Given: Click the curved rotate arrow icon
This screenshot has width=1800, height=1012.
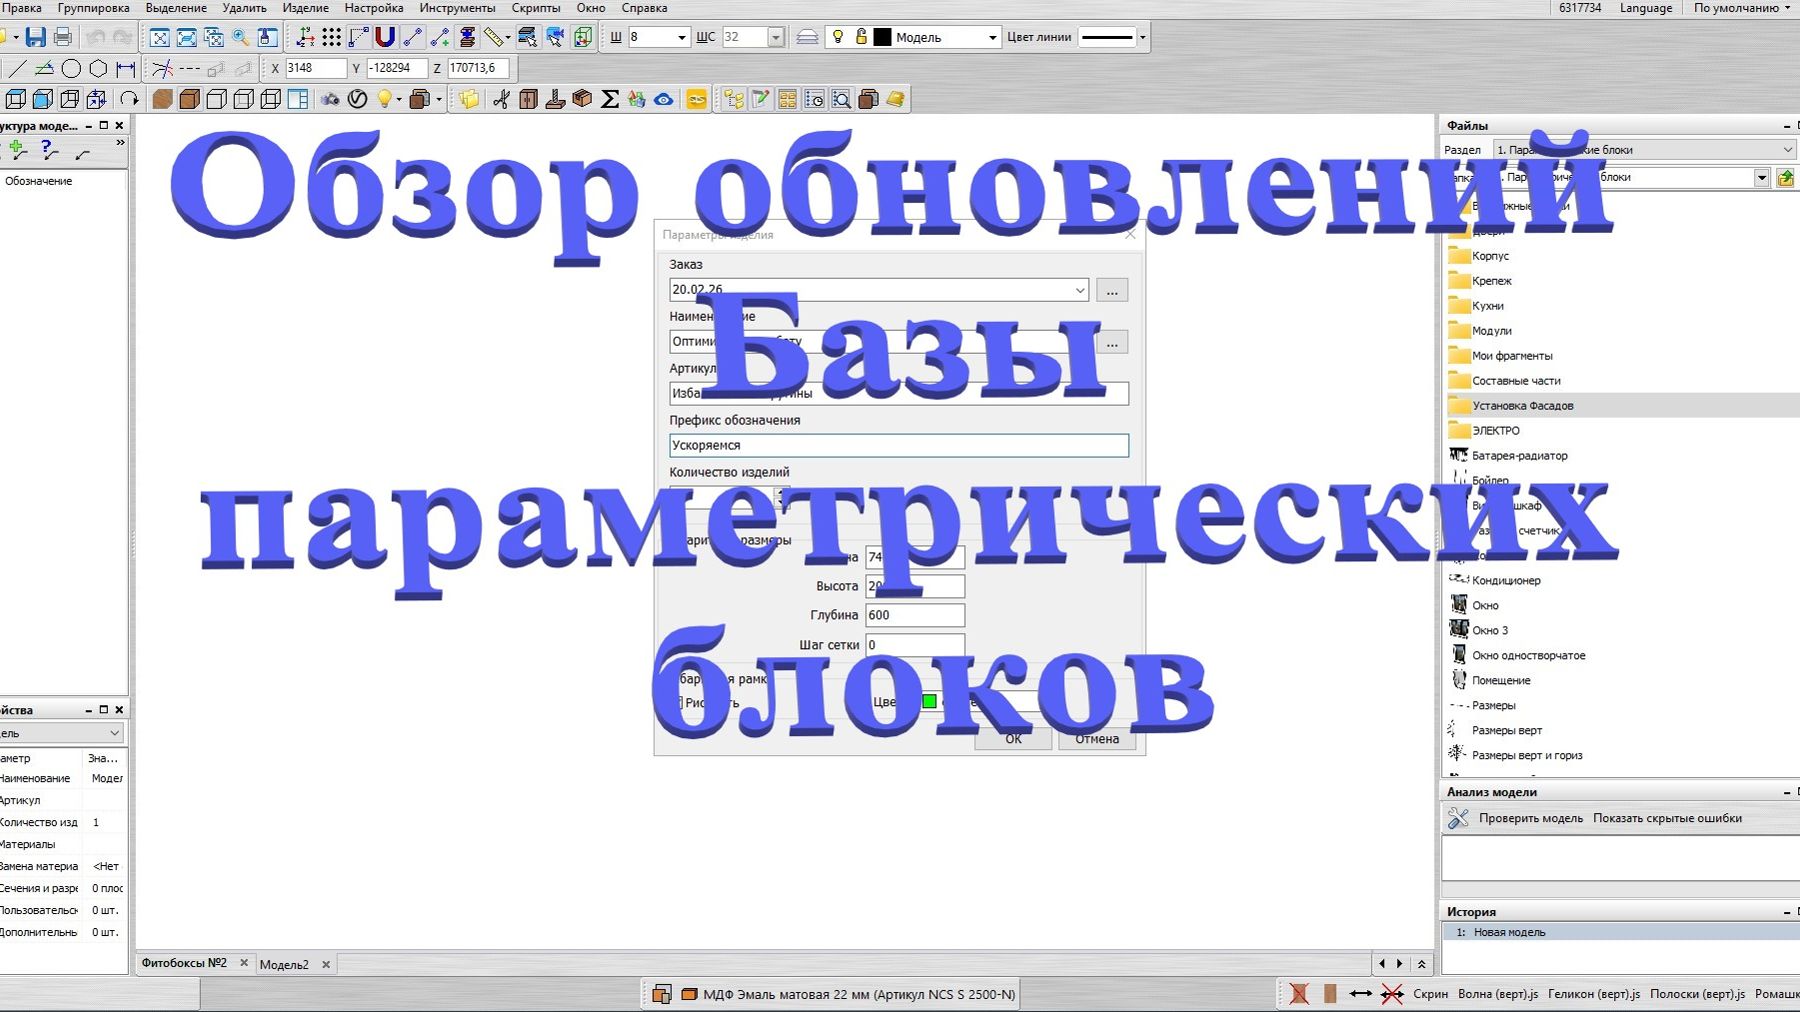Looking at the screenshot, I should coord(129,99).
